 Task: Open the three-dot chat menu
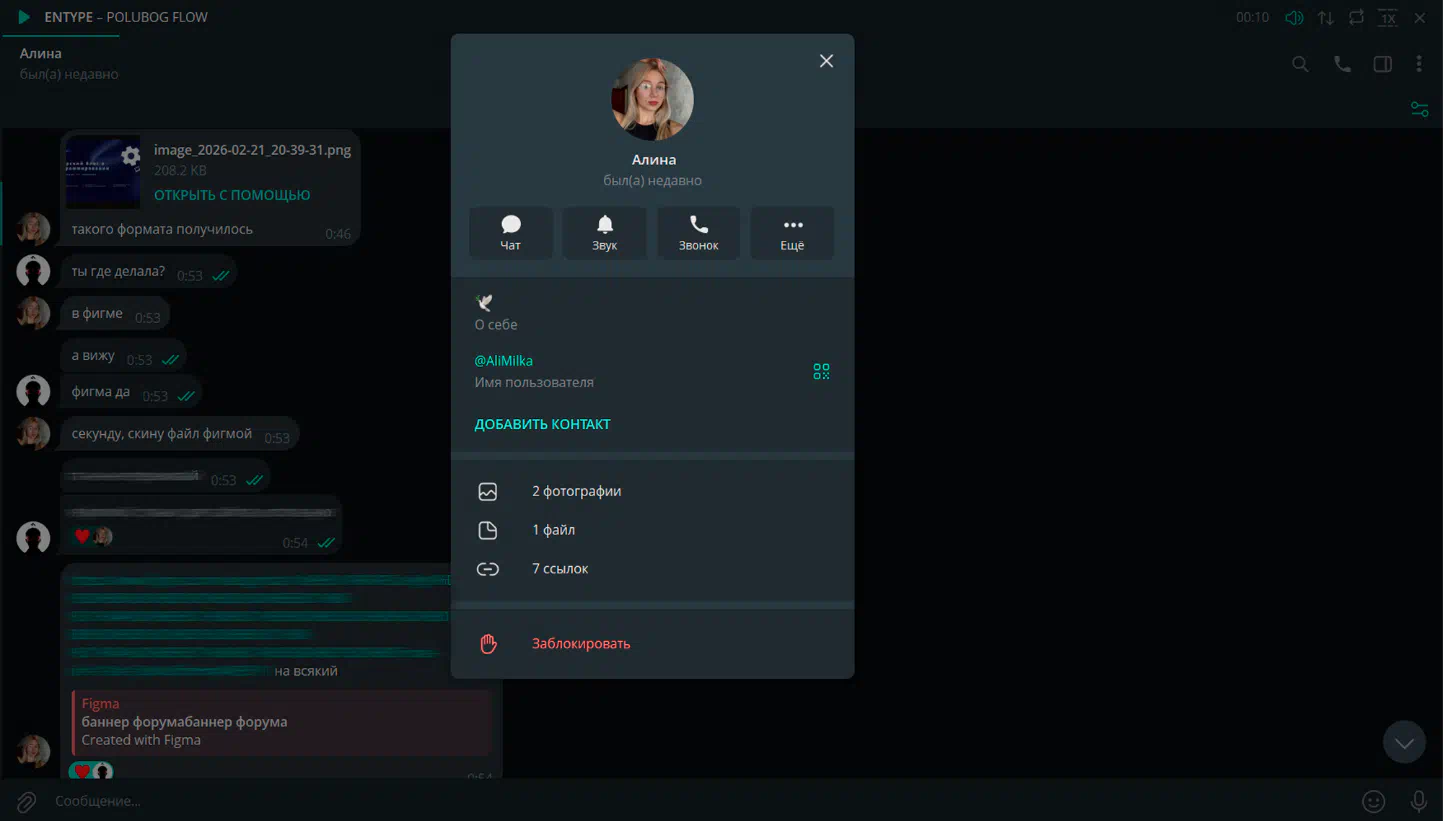1419,64
